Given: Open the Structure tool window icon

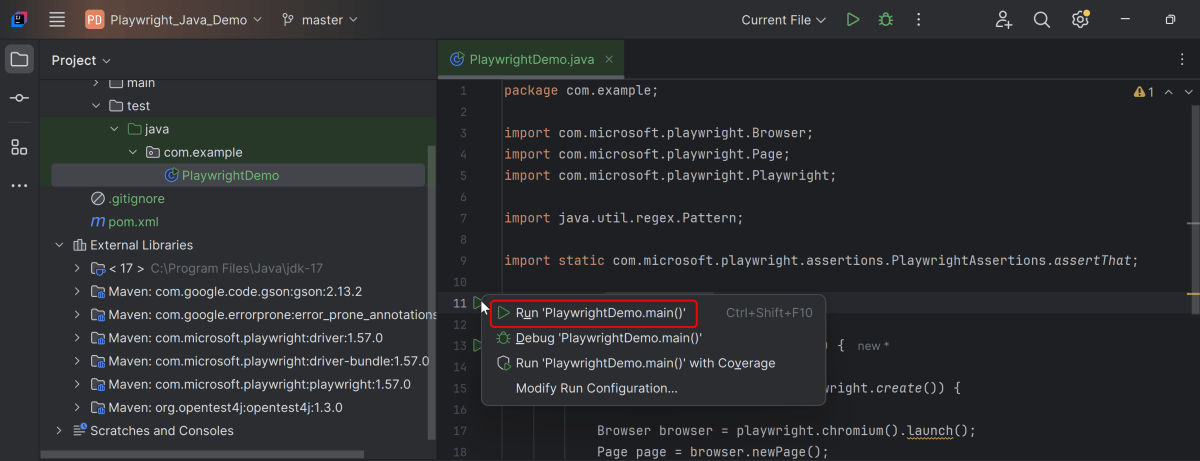Looking at the screenshot, I should [x=19, y=147].
